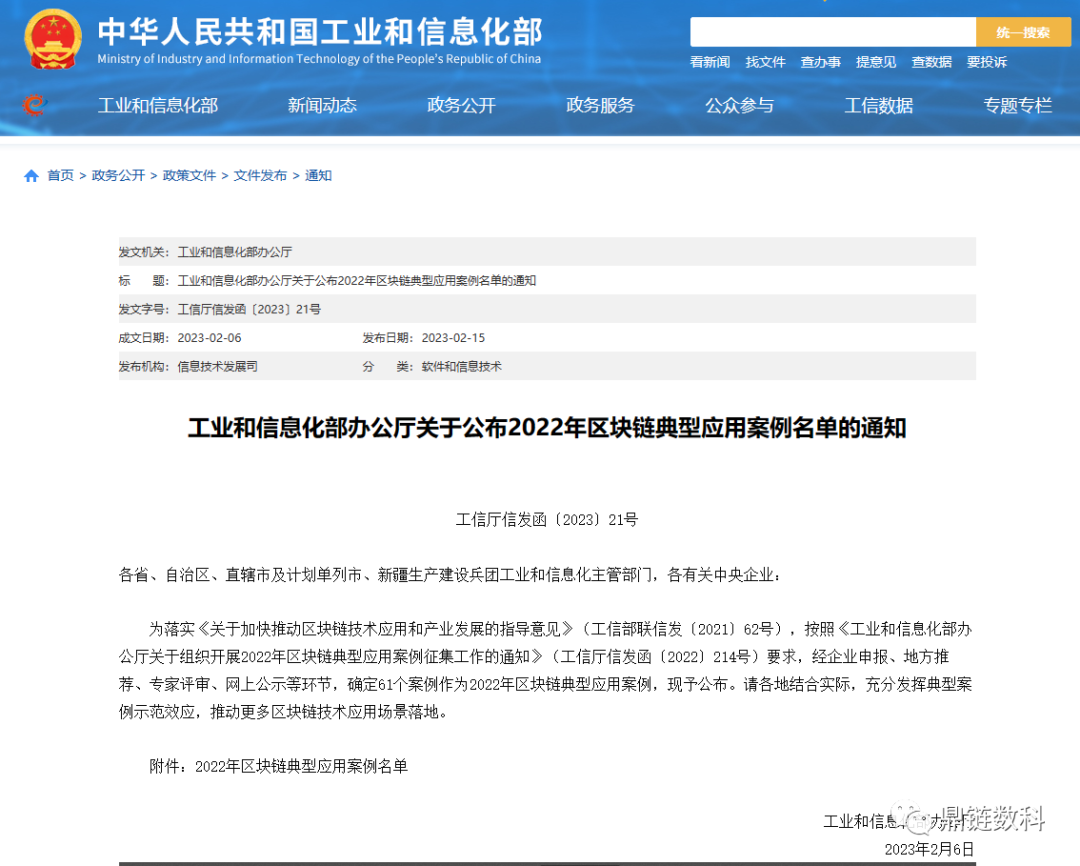Open the 找文件 quick link

[x=765, y=62]
